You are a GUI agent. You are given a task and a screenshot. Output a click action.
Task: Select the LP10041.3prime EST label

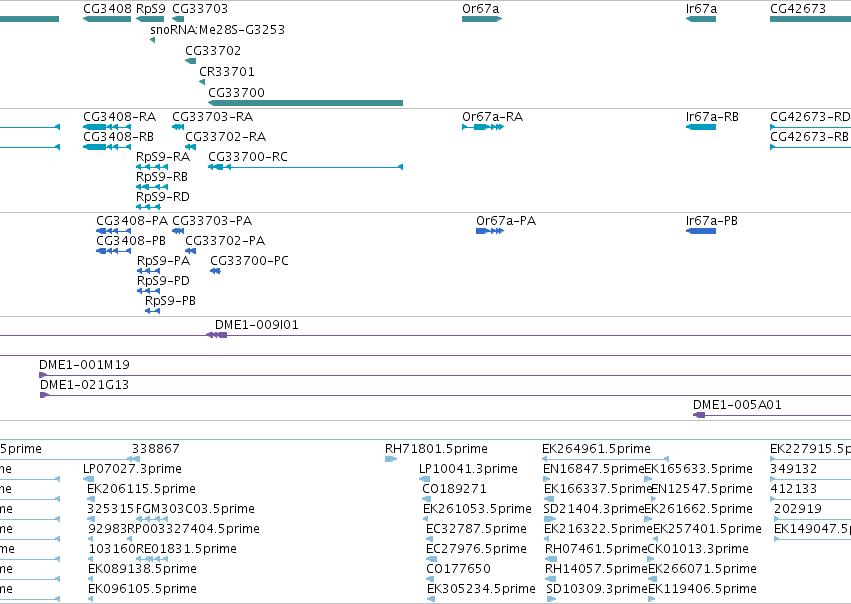point(468,469)
